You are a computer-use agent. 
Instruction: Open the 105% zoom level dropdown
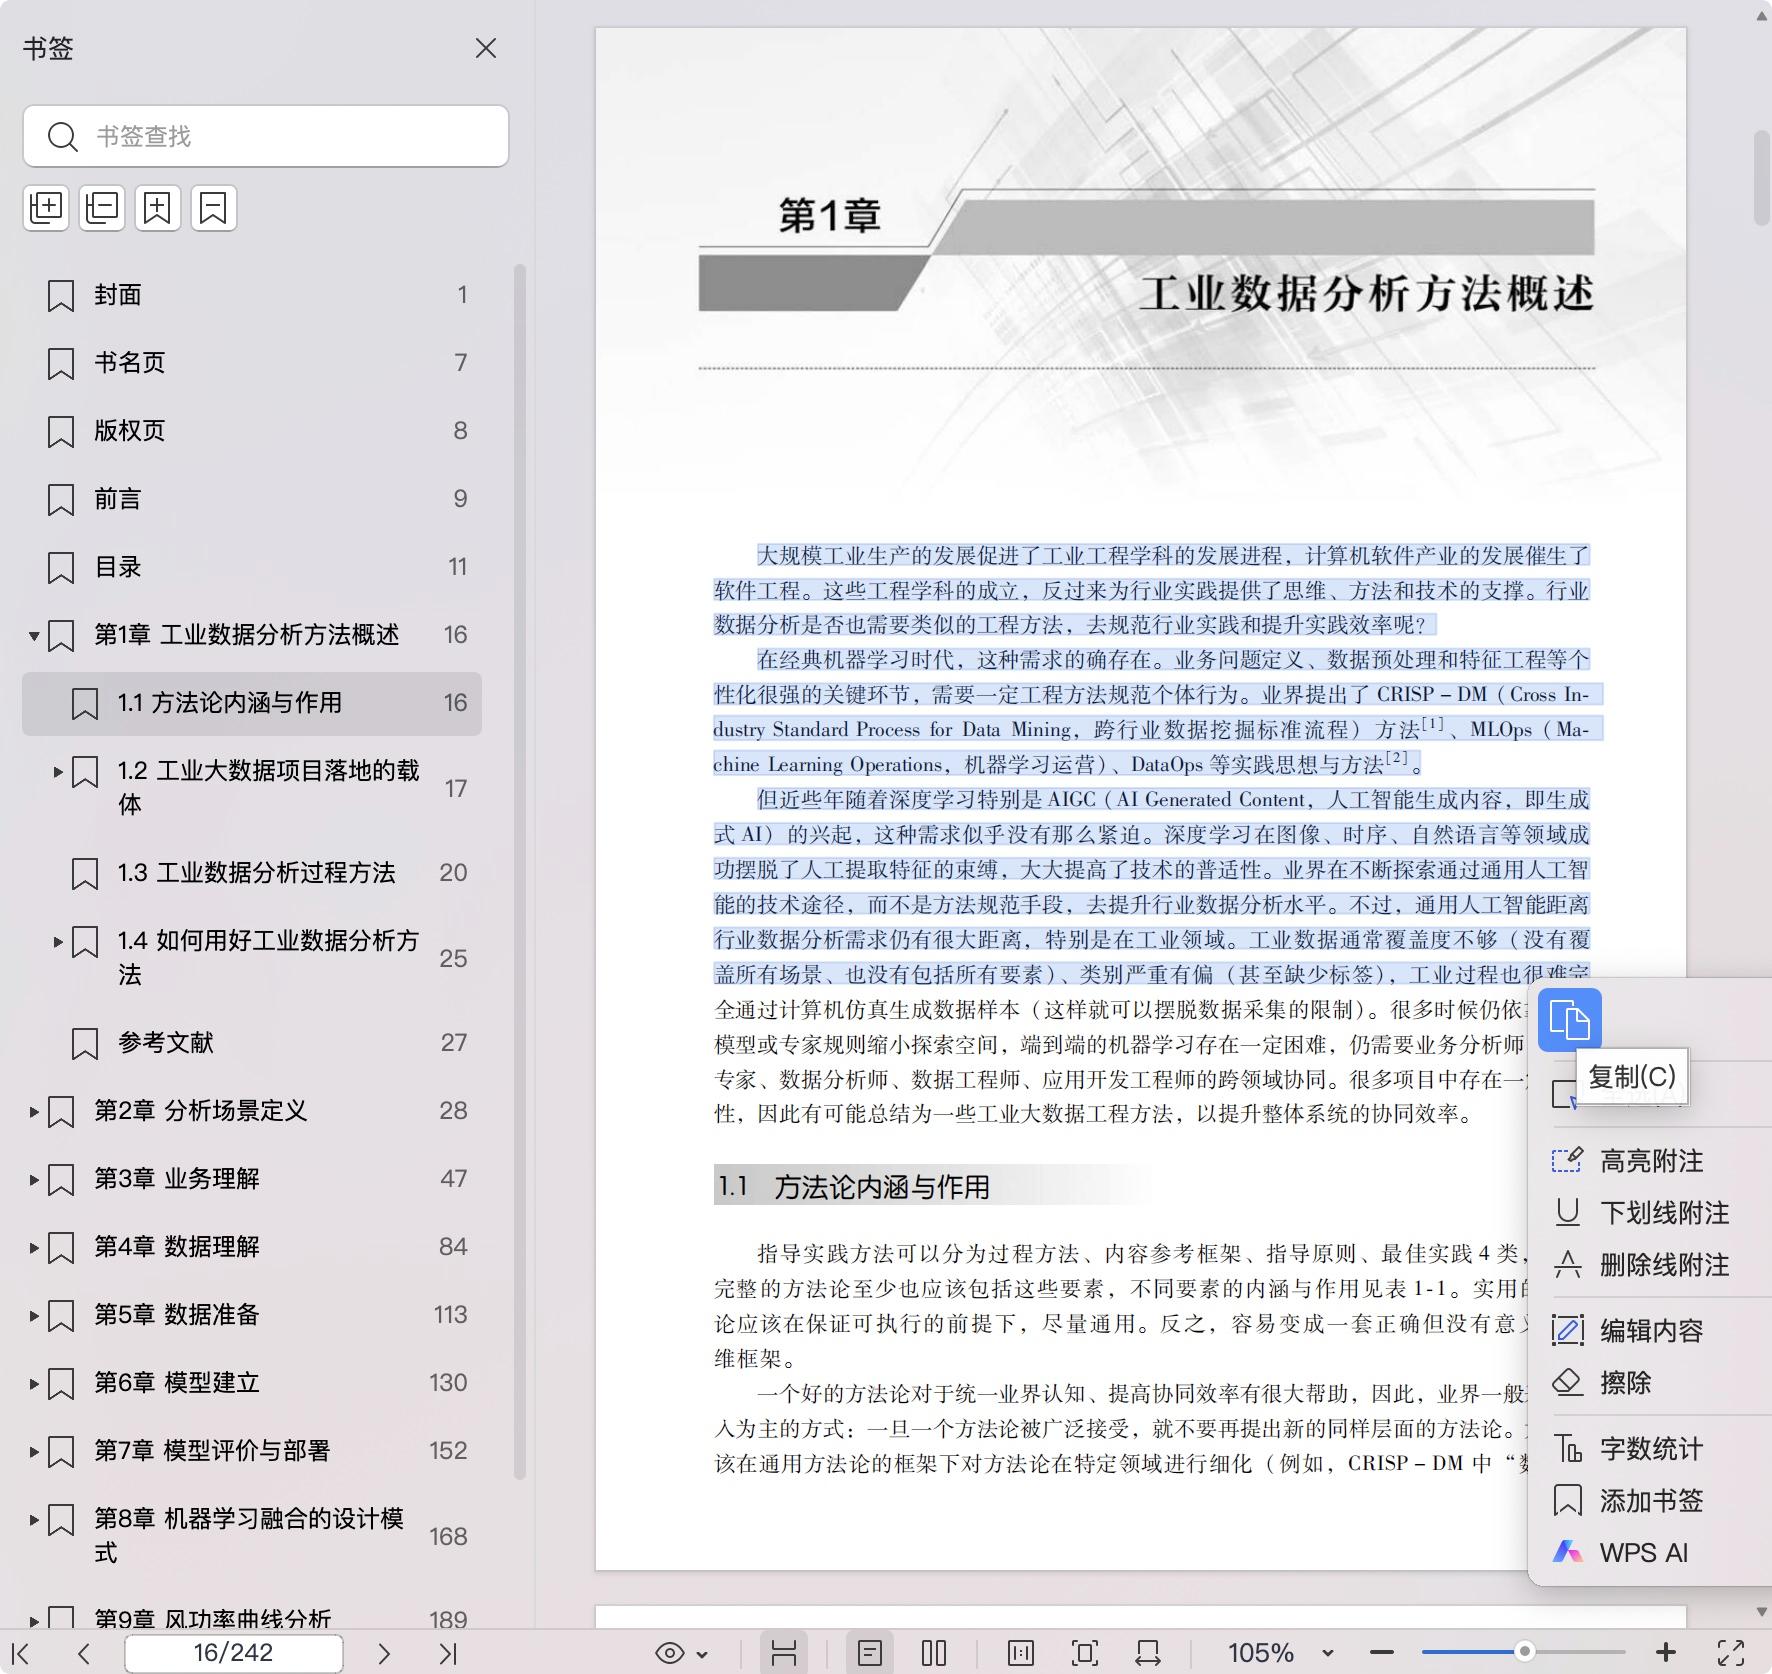click(x=1328, y=1653)
